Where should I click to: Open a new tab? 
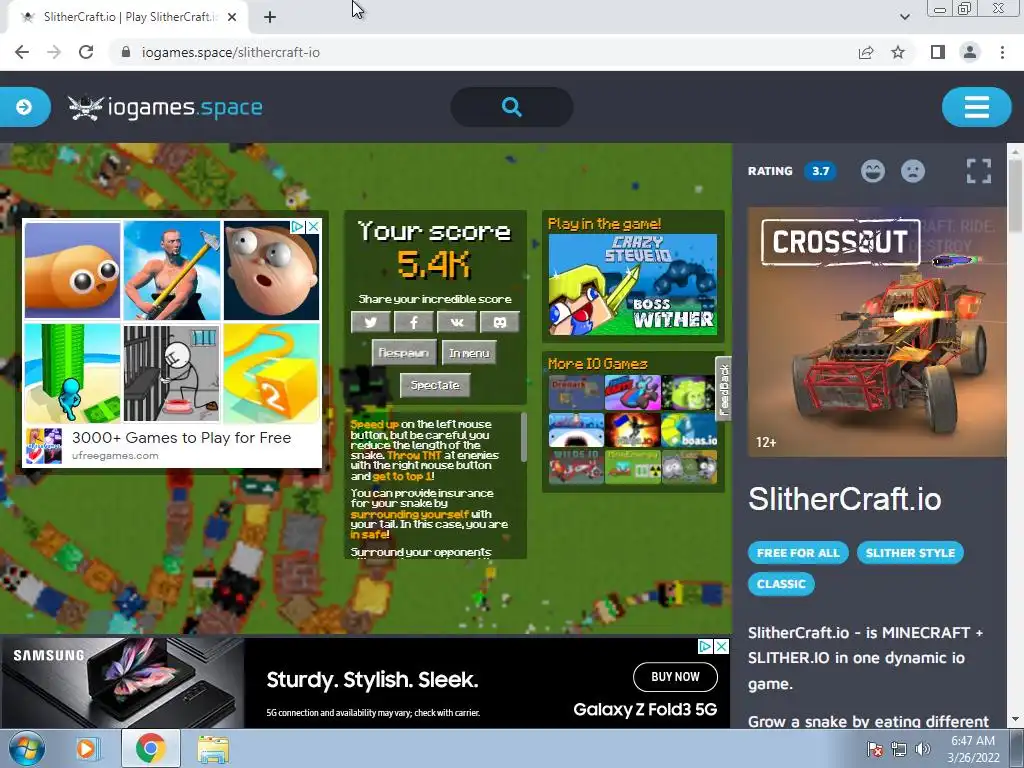click(x=270, y=17)
